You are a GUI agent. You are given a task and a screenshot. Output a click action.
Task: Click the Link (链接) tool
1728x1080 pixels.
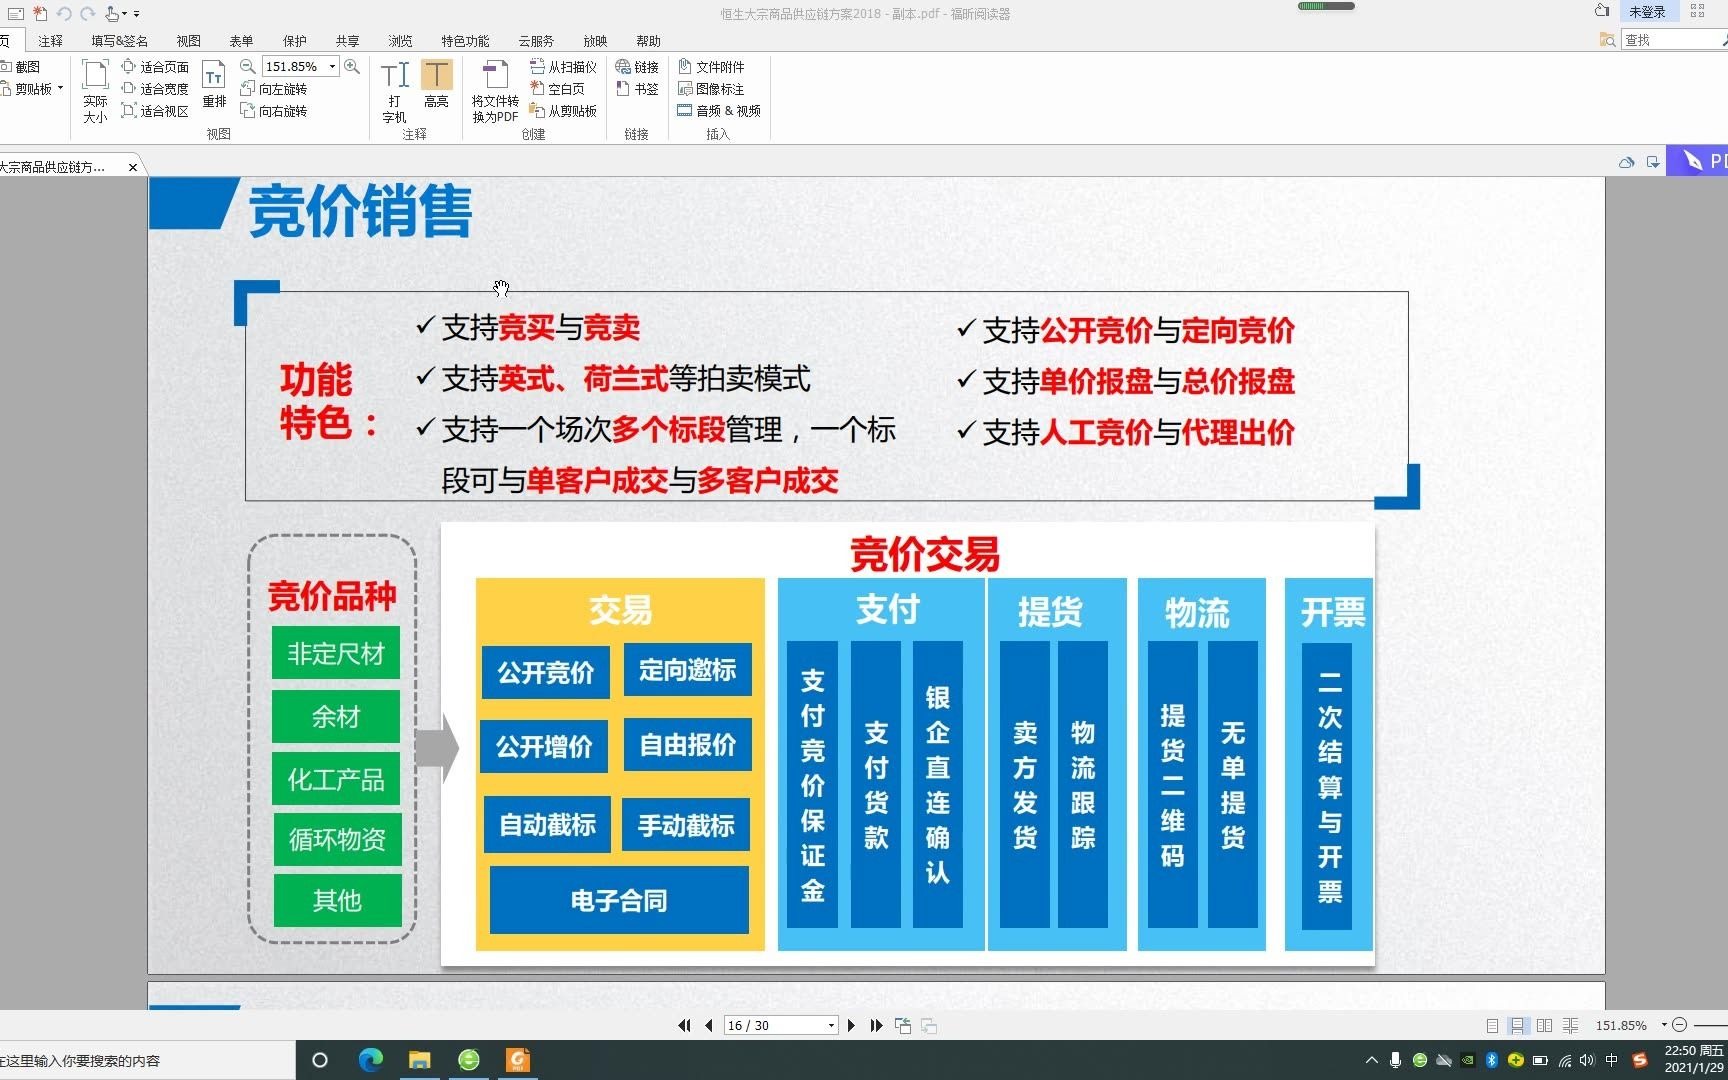[637, 67]
